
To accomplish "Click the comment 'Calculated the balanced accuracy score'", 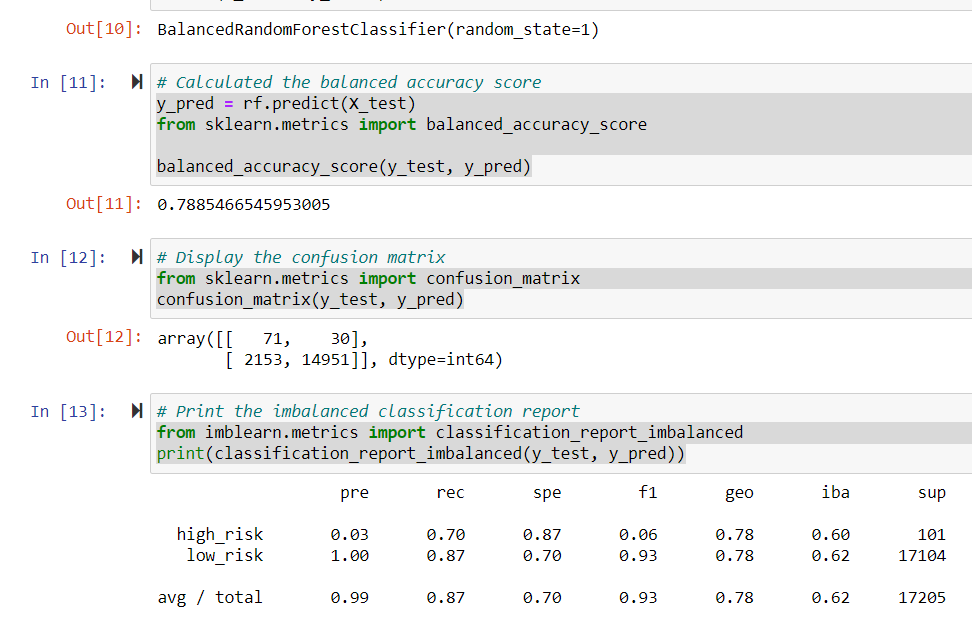I will pos(349,82).
